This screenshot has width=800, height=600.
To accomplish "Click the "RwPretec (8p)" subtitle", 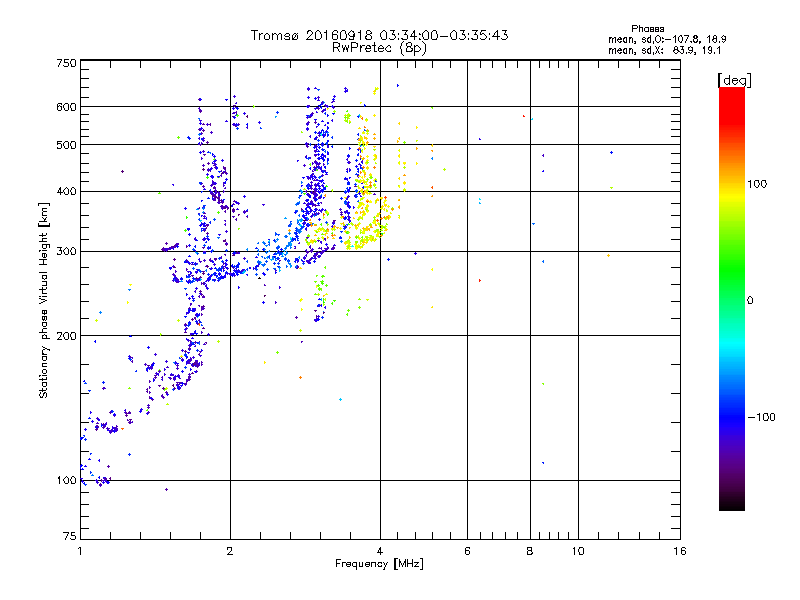I will (379, 48).
